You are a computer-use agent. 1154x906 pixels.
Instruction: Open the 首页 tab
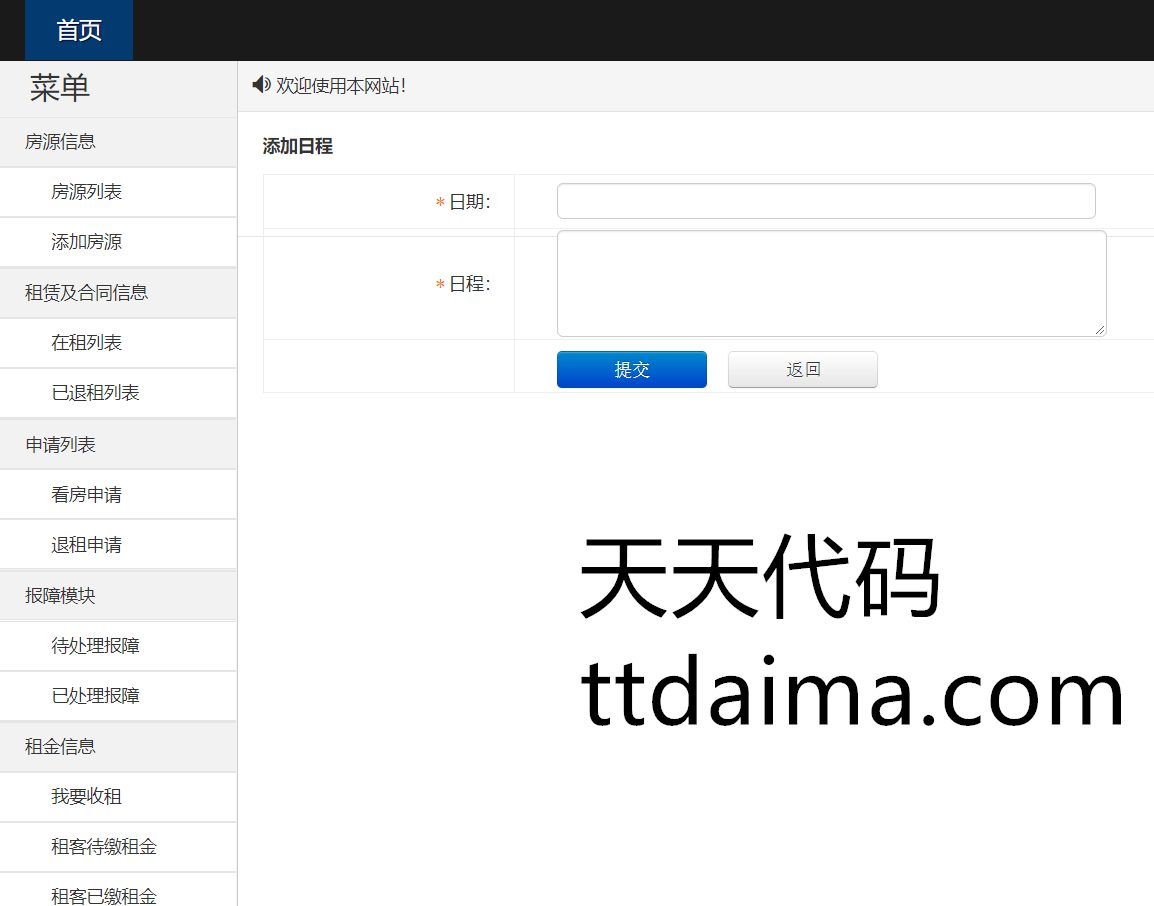[x=79, y=30]
